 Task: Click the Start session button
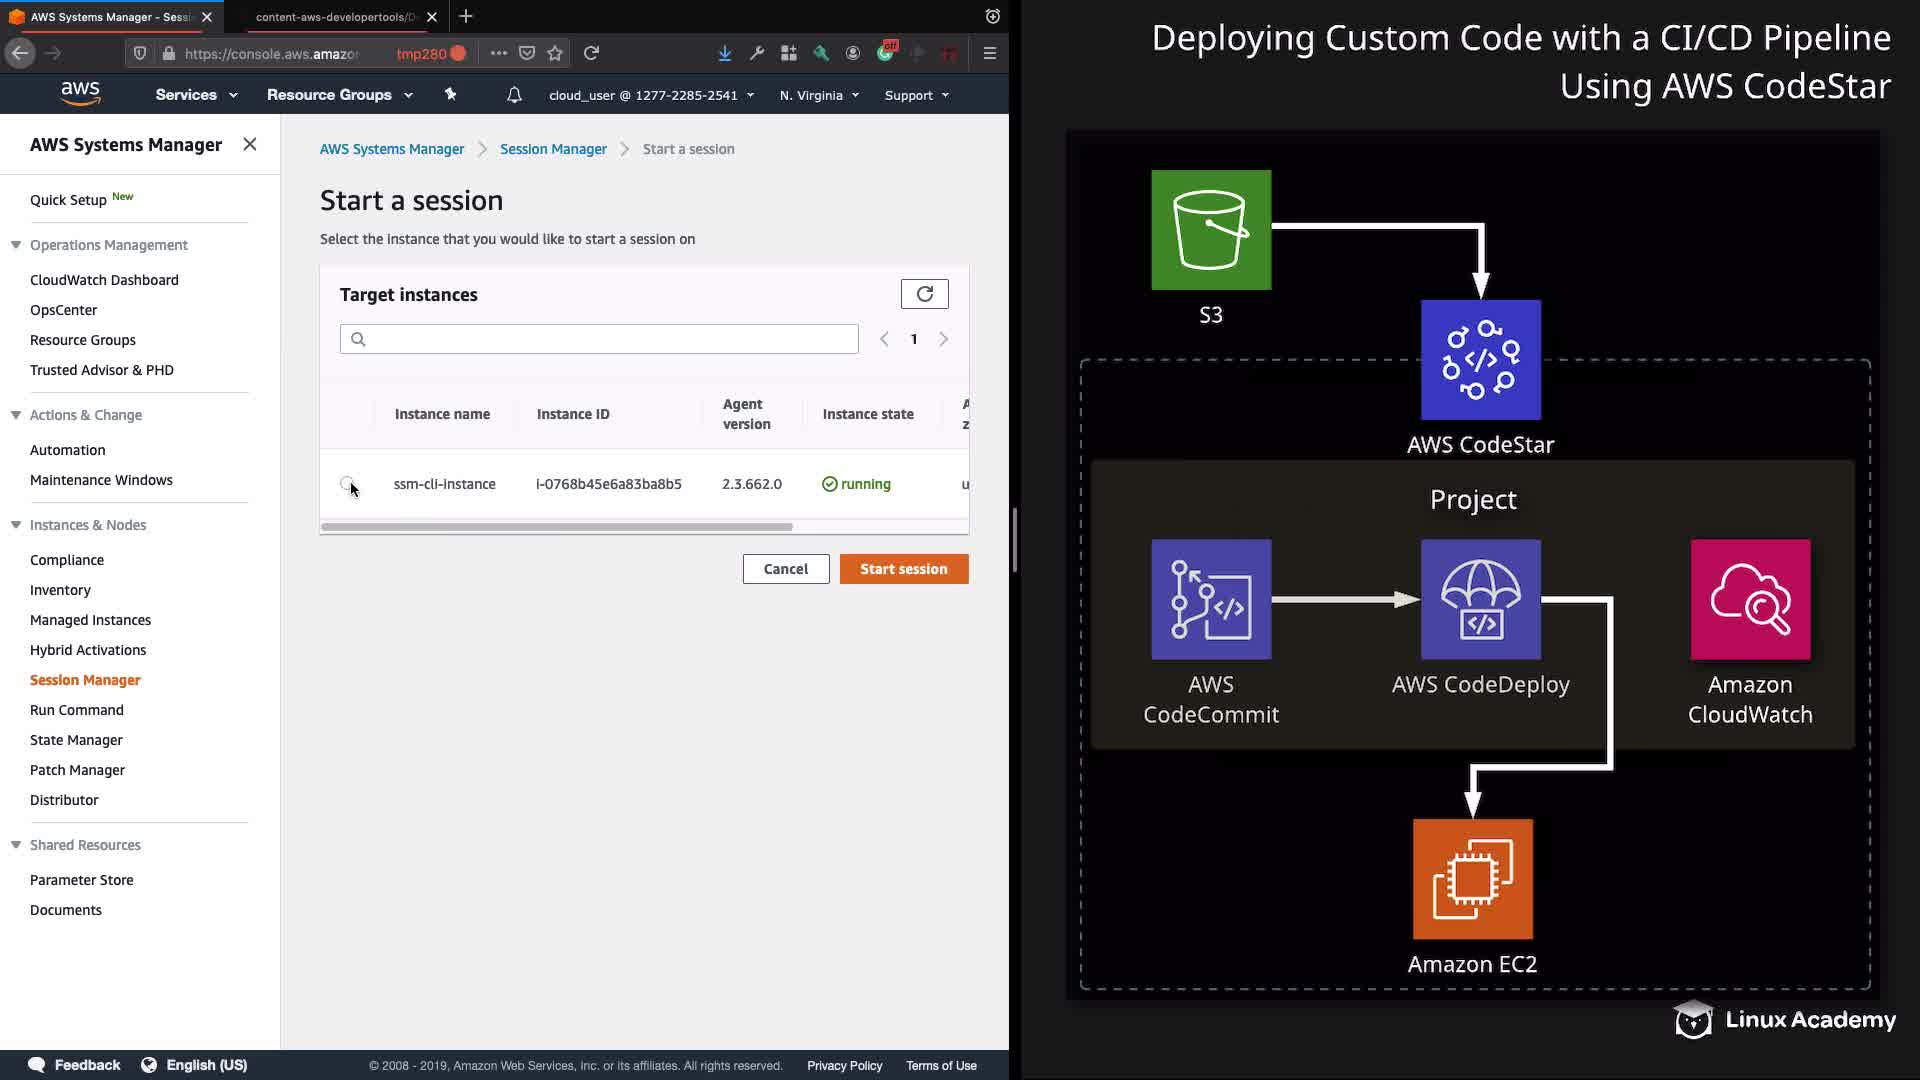point(903,569)
